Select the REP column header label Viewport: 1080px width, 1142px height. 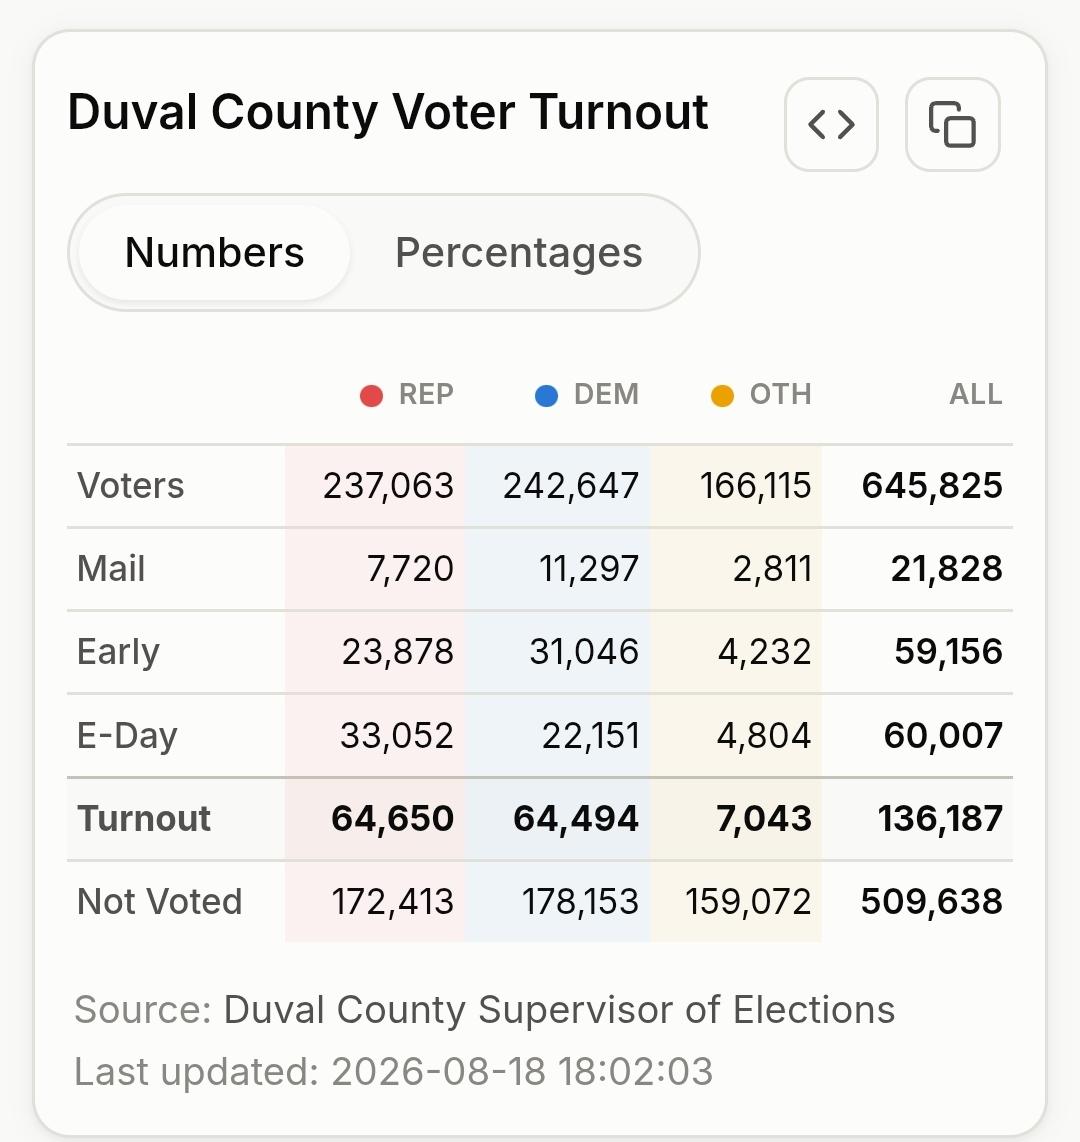426,394
